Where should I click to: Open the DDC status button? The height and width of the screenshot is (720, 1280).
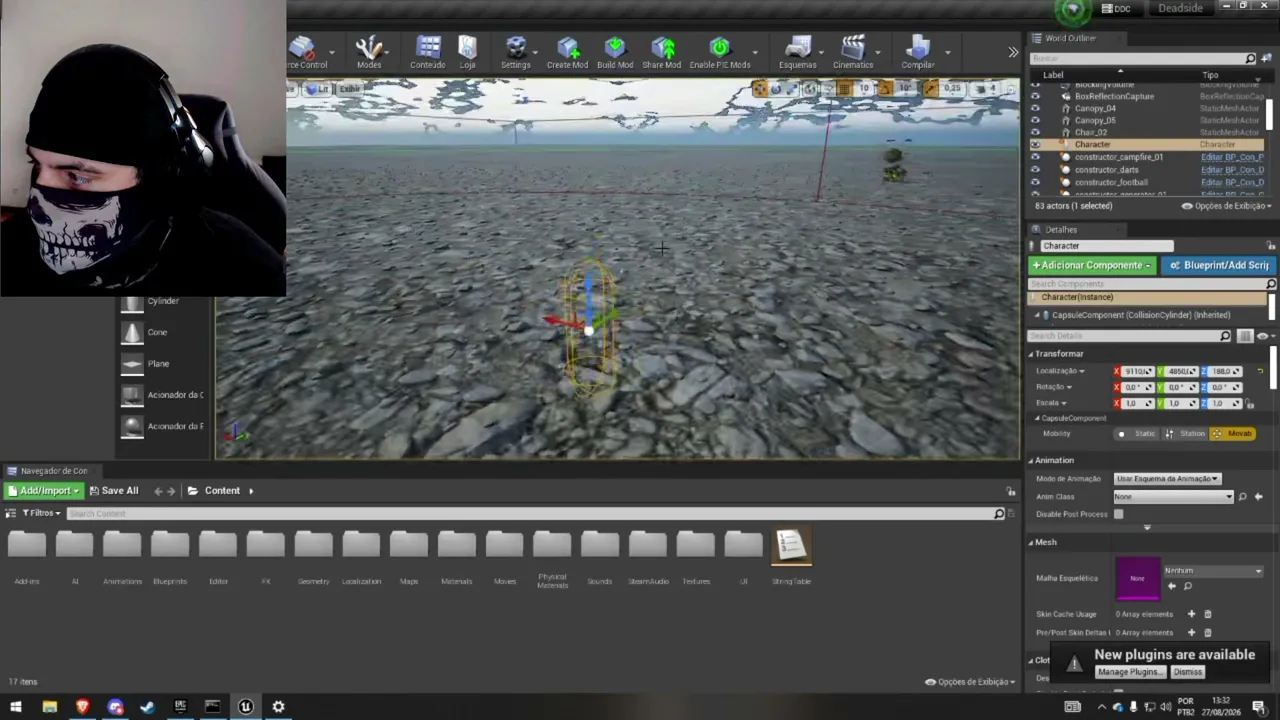coord(1116,9)
